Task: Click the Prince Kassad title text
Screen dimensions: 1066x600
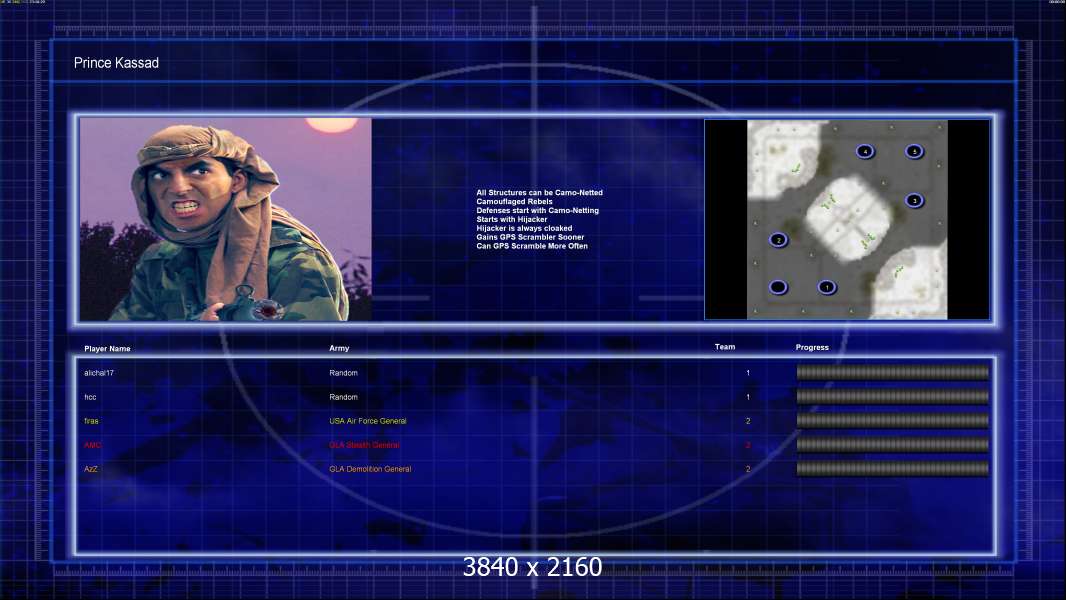Action: pos(116,63)
